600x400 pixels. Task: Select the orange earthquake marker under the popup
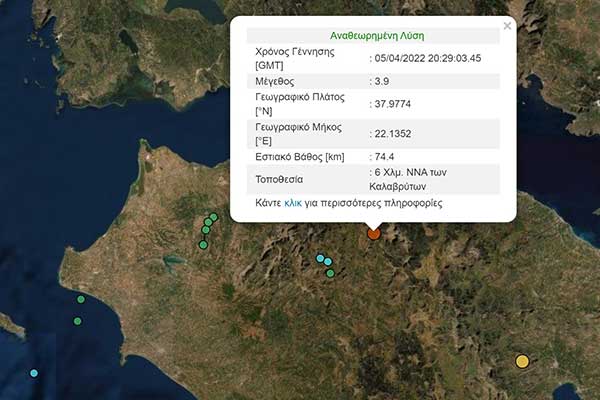click(374, 233)
